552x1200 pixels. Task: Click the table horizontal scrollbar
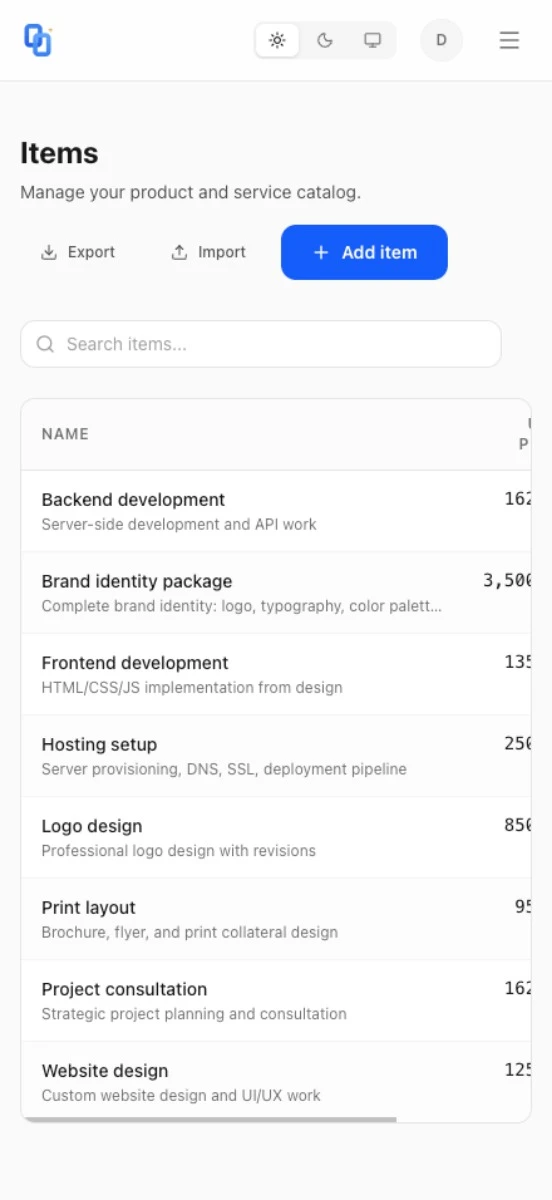(209, 1119)
